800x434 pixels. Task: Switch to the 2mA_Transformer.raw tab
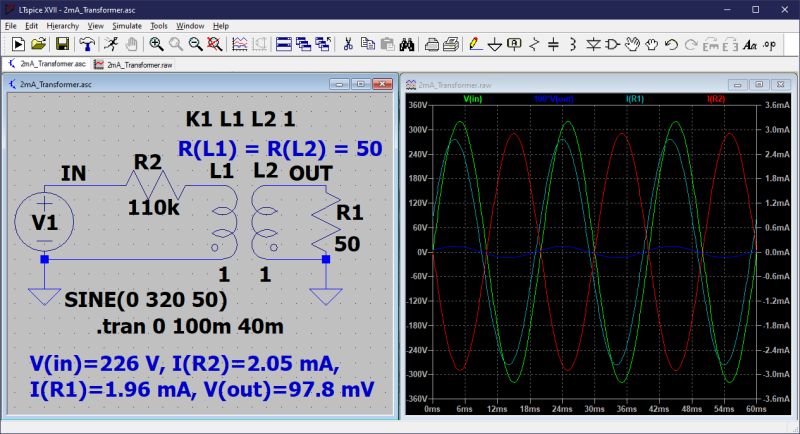tap(134, 65)
